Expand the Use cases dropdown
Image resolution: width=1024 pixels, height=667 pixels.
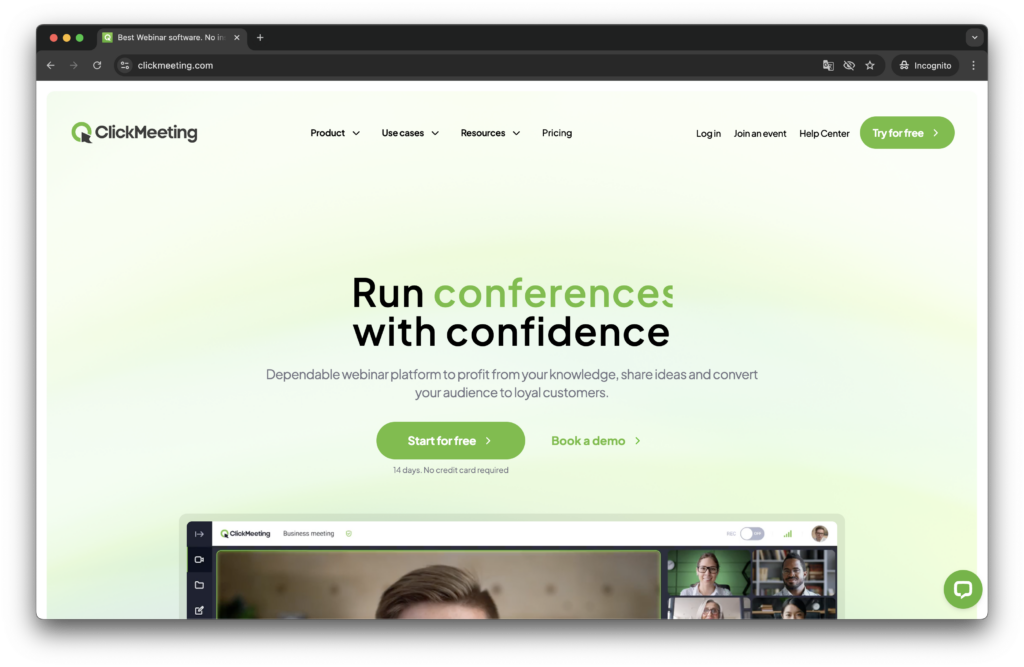point(410,133)
